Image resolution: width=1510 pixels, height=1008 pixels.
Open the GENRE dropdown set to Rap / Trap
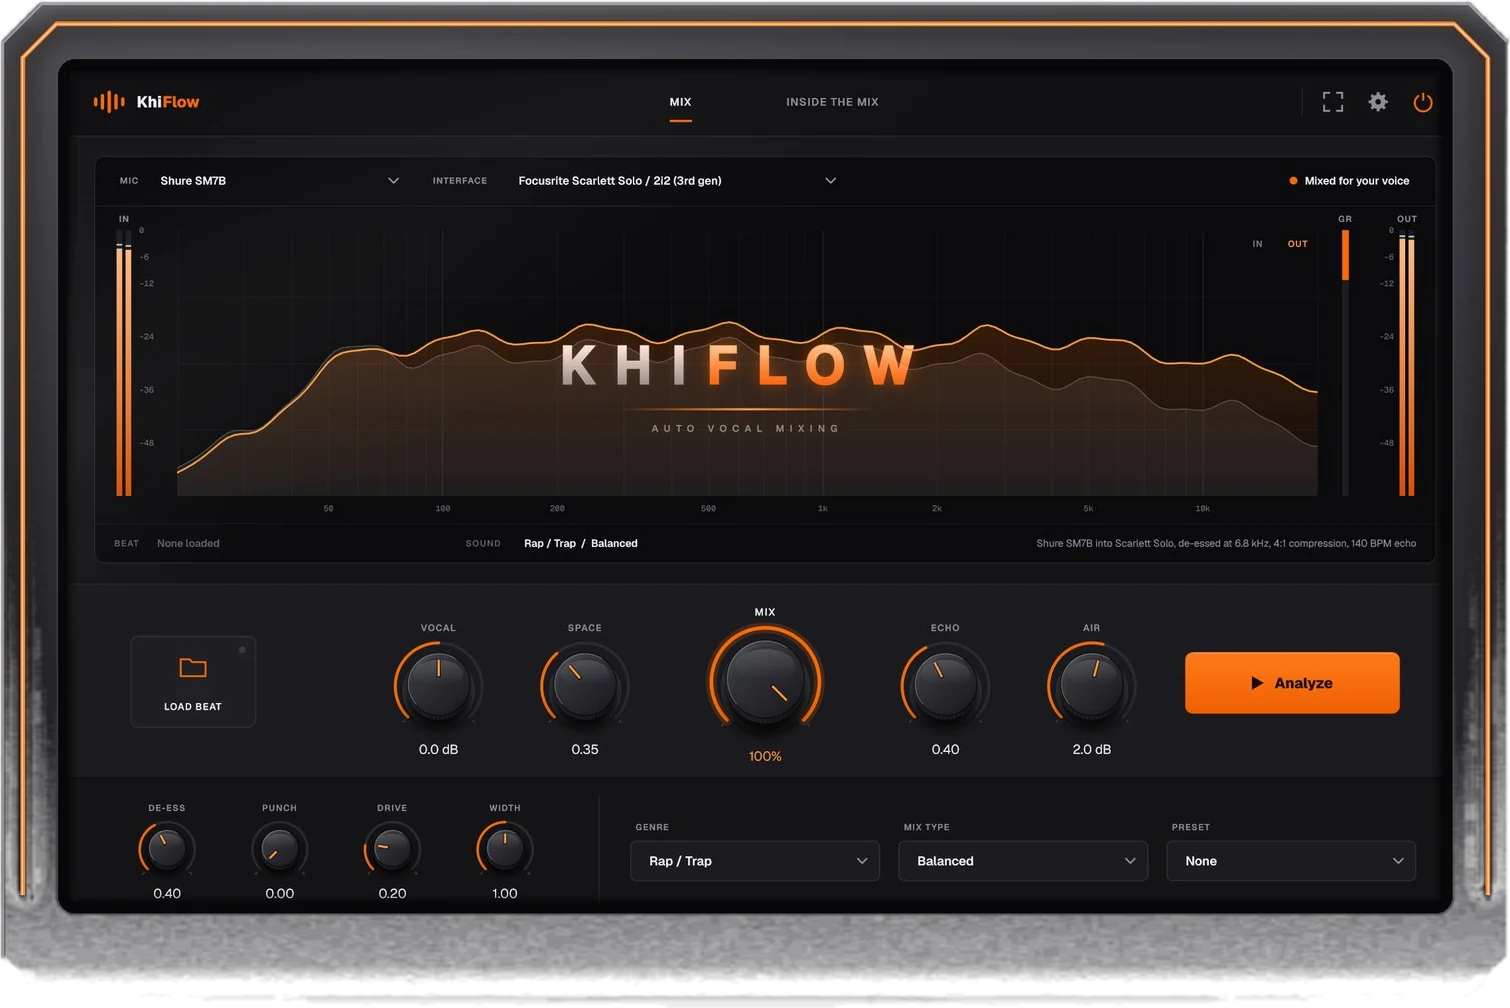point(755,861)
